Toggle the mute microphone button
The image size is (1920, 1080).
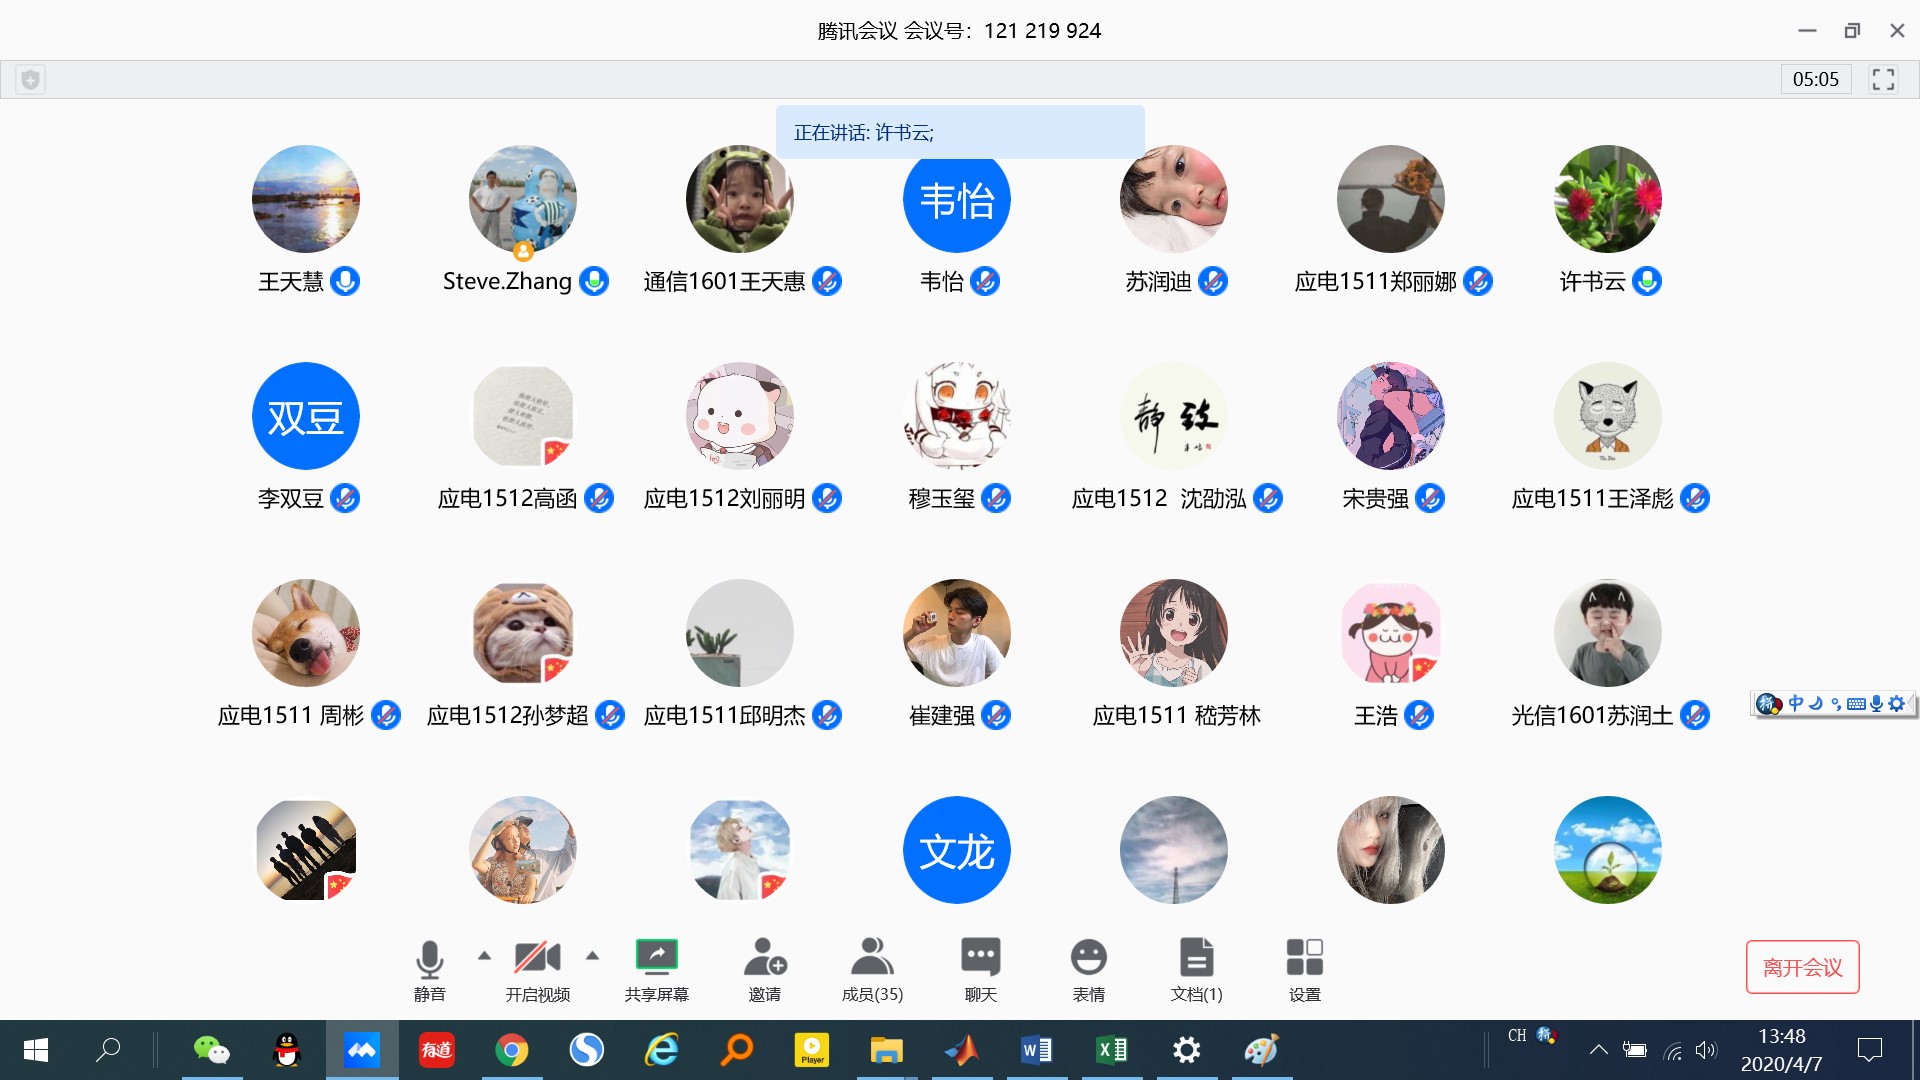[430, 958]
